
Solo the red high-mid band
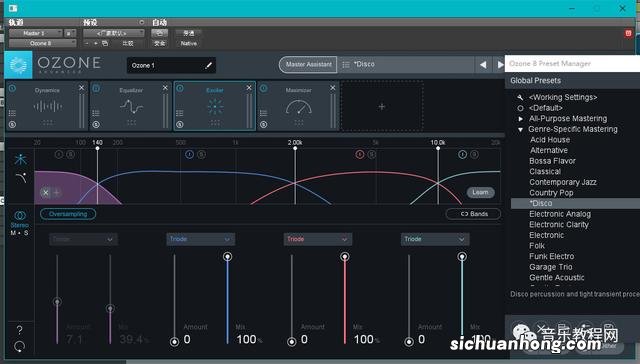pyautogui.click(x=371, y=154)
